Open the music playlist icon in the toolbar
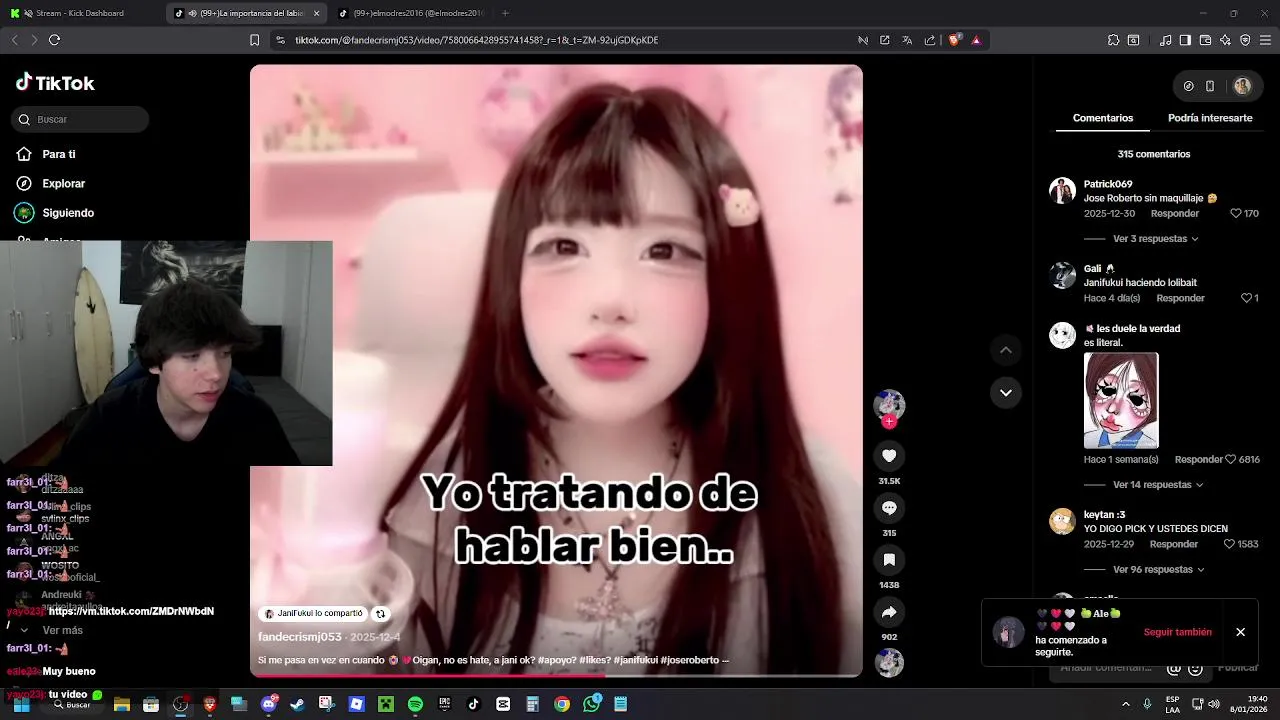 pyautogui.click(x=1165, y=40)
